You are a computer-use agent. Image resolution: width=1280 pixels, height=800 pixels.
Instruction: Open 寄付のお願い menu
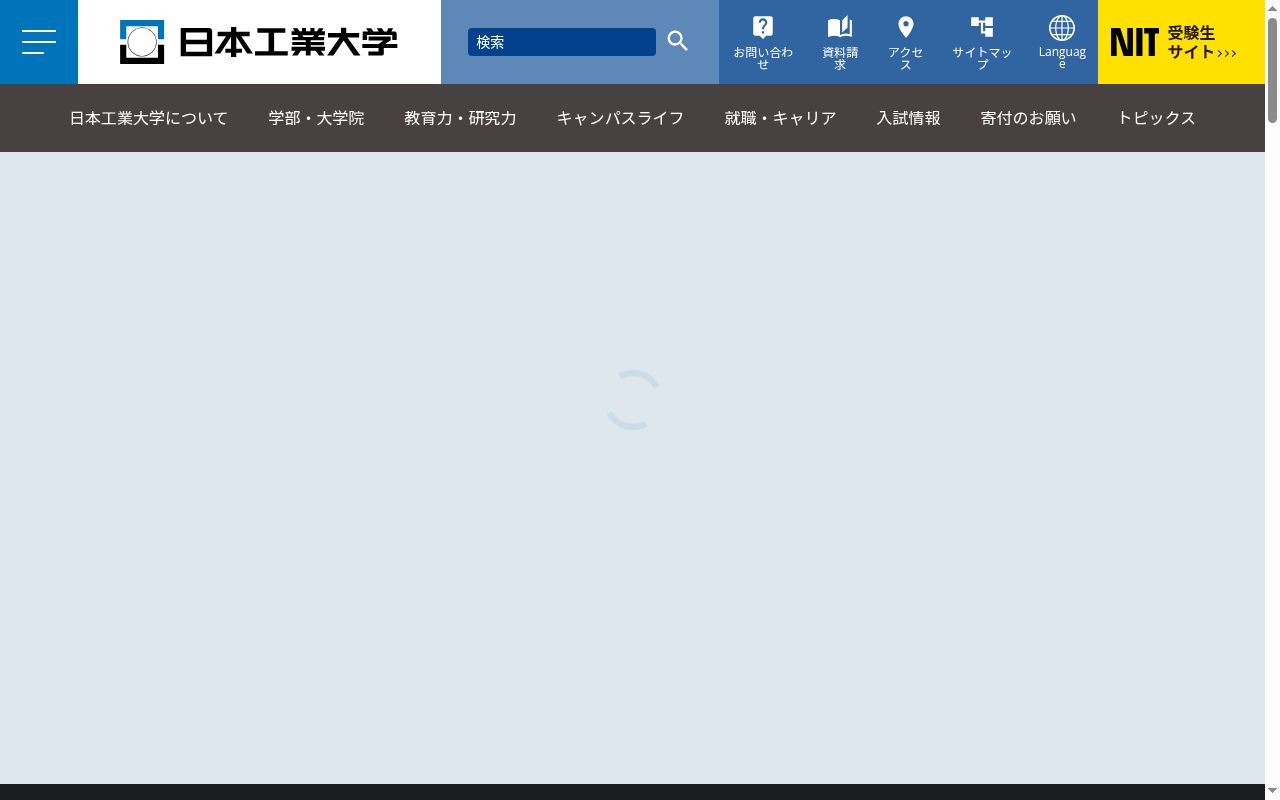1028,118
